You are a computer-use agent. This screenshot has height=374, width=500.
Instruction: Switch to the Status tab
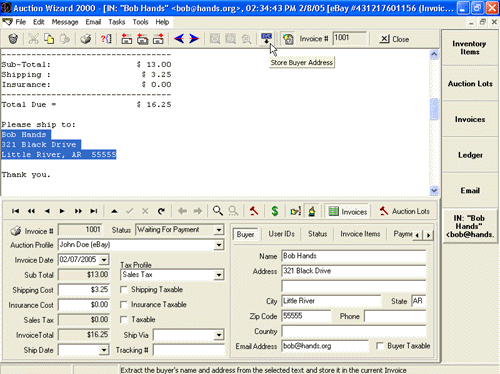point(317,234)
